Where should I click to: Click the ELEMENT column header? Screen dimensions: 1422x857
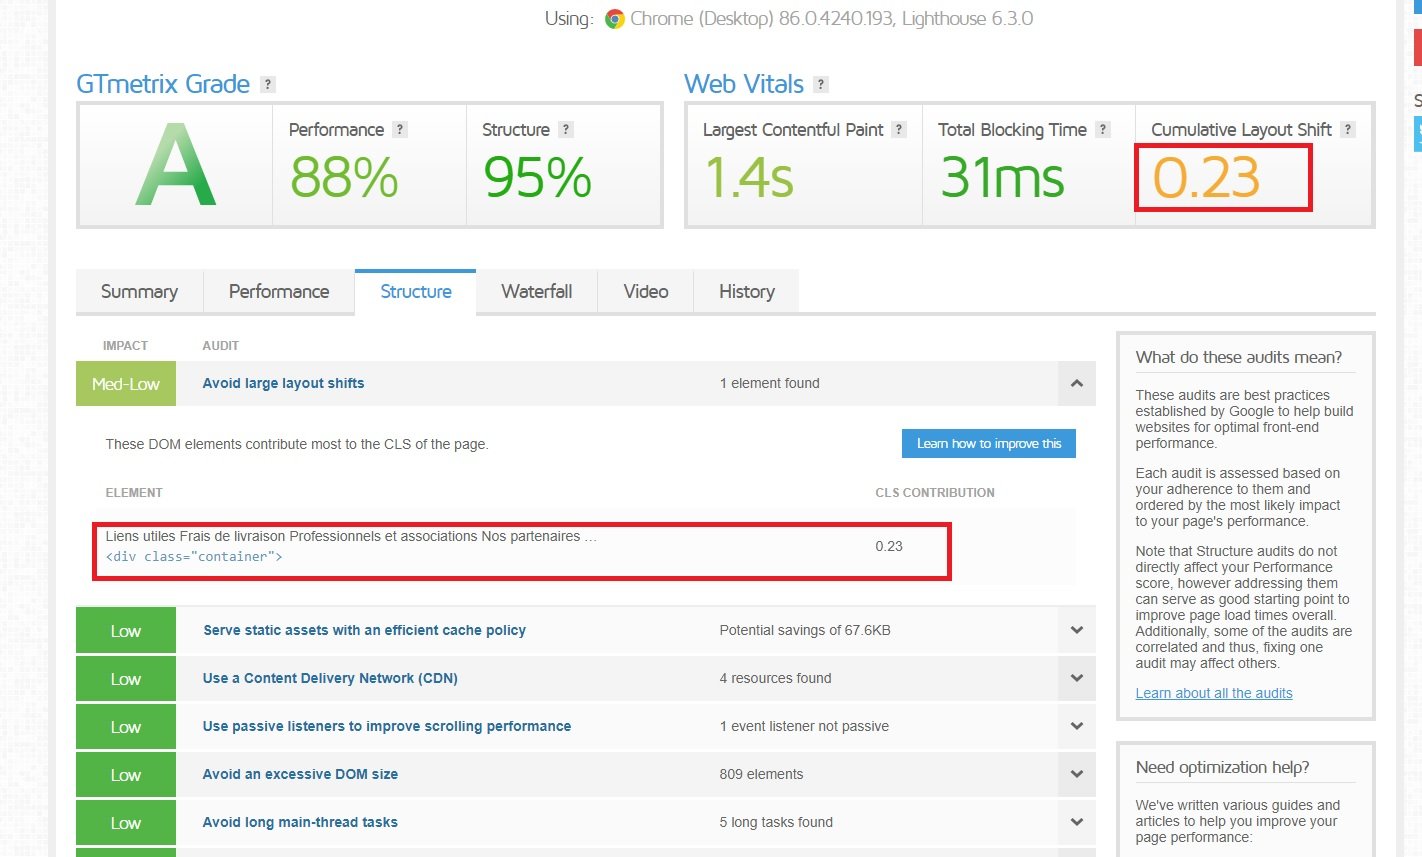pos(134,493)
